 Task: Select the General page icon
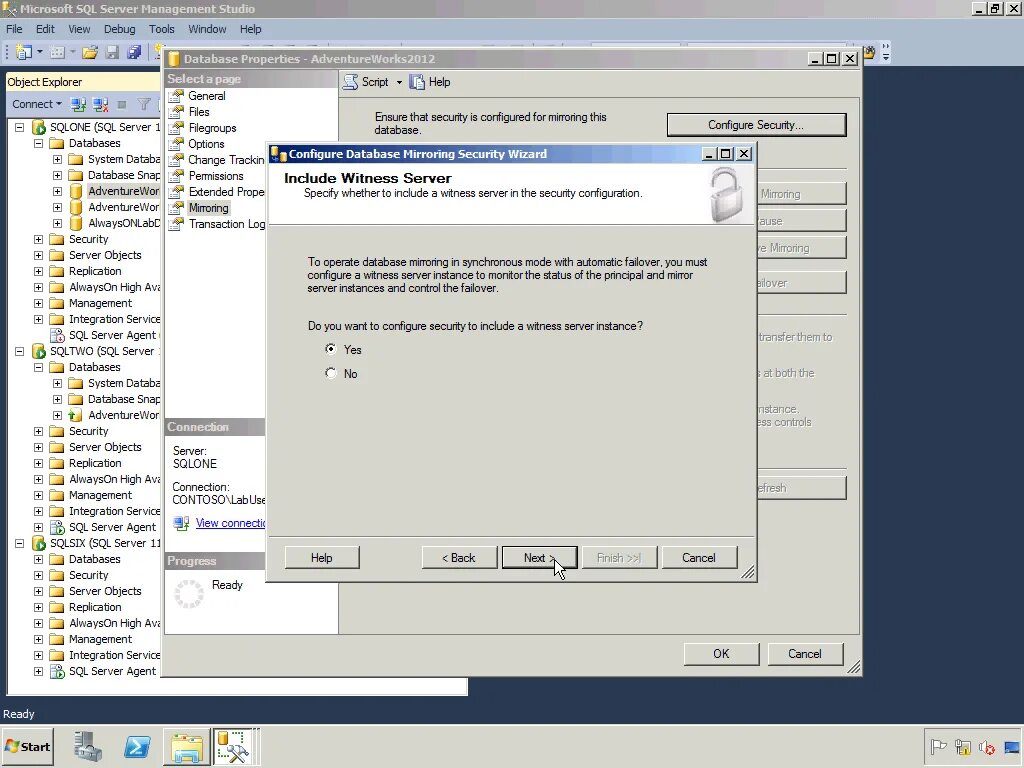(176, 96)
